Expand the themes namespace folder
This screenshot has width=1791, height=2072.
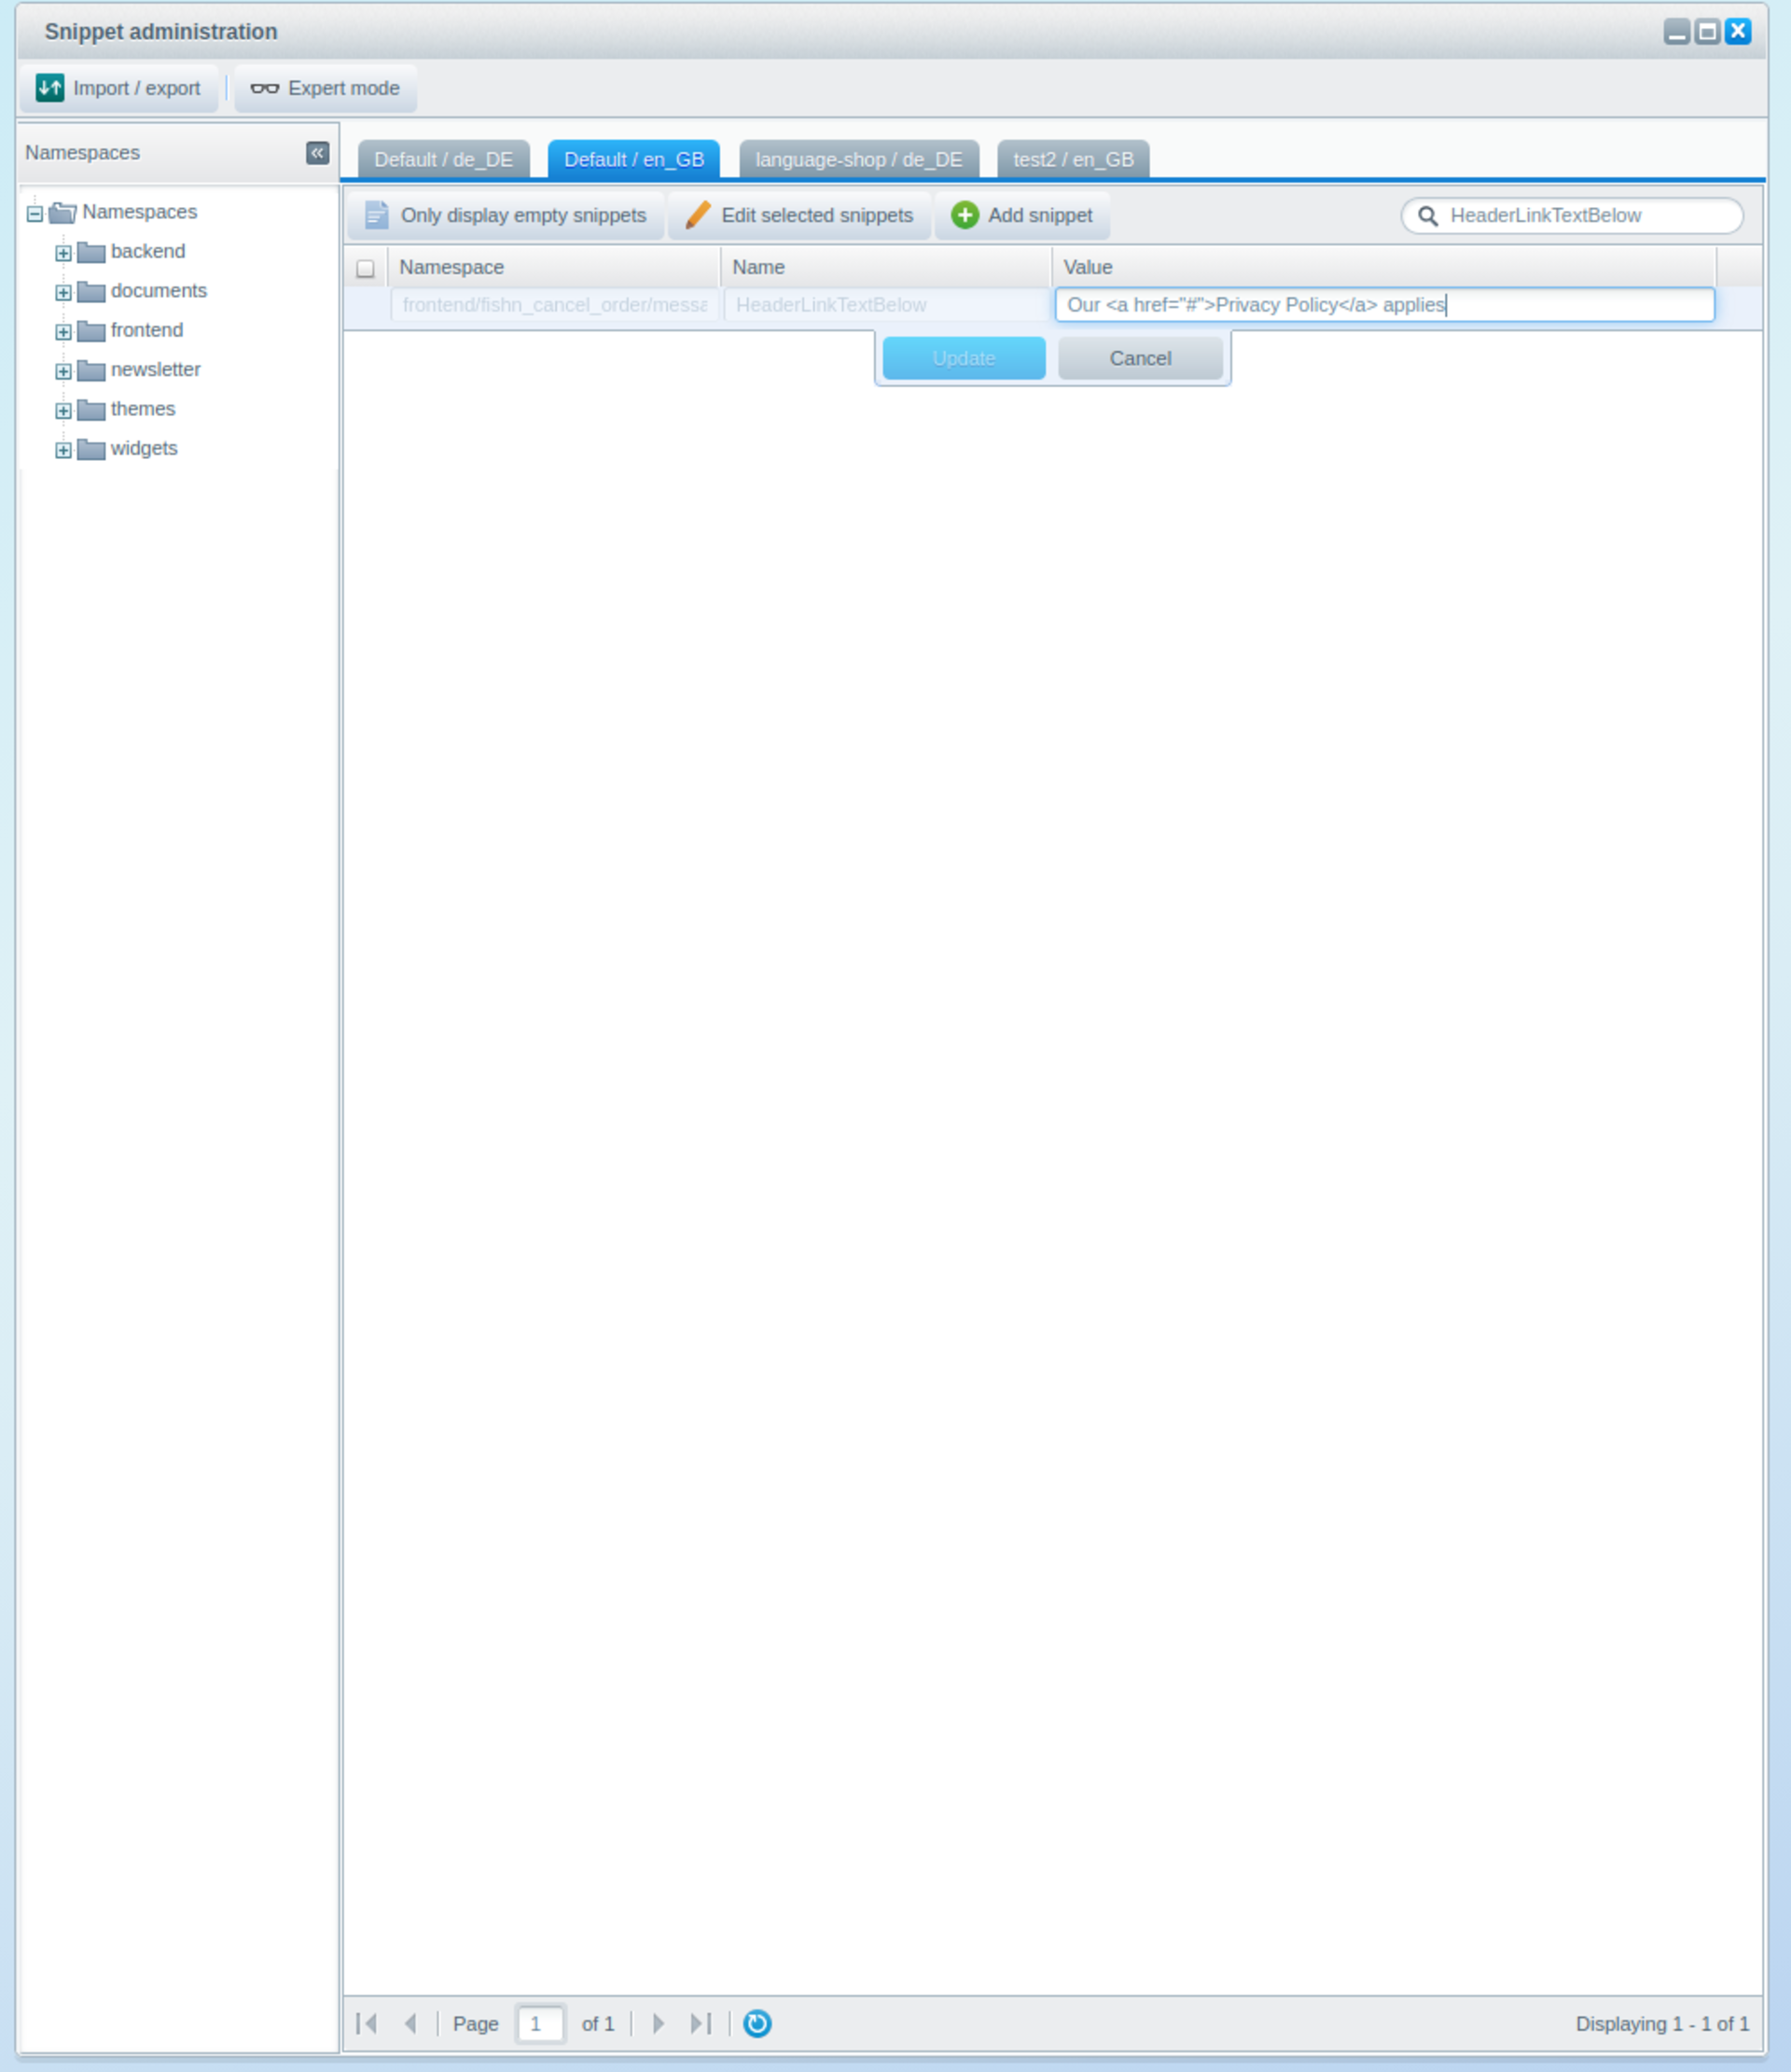pyautogui.click(x=63, y=411)
